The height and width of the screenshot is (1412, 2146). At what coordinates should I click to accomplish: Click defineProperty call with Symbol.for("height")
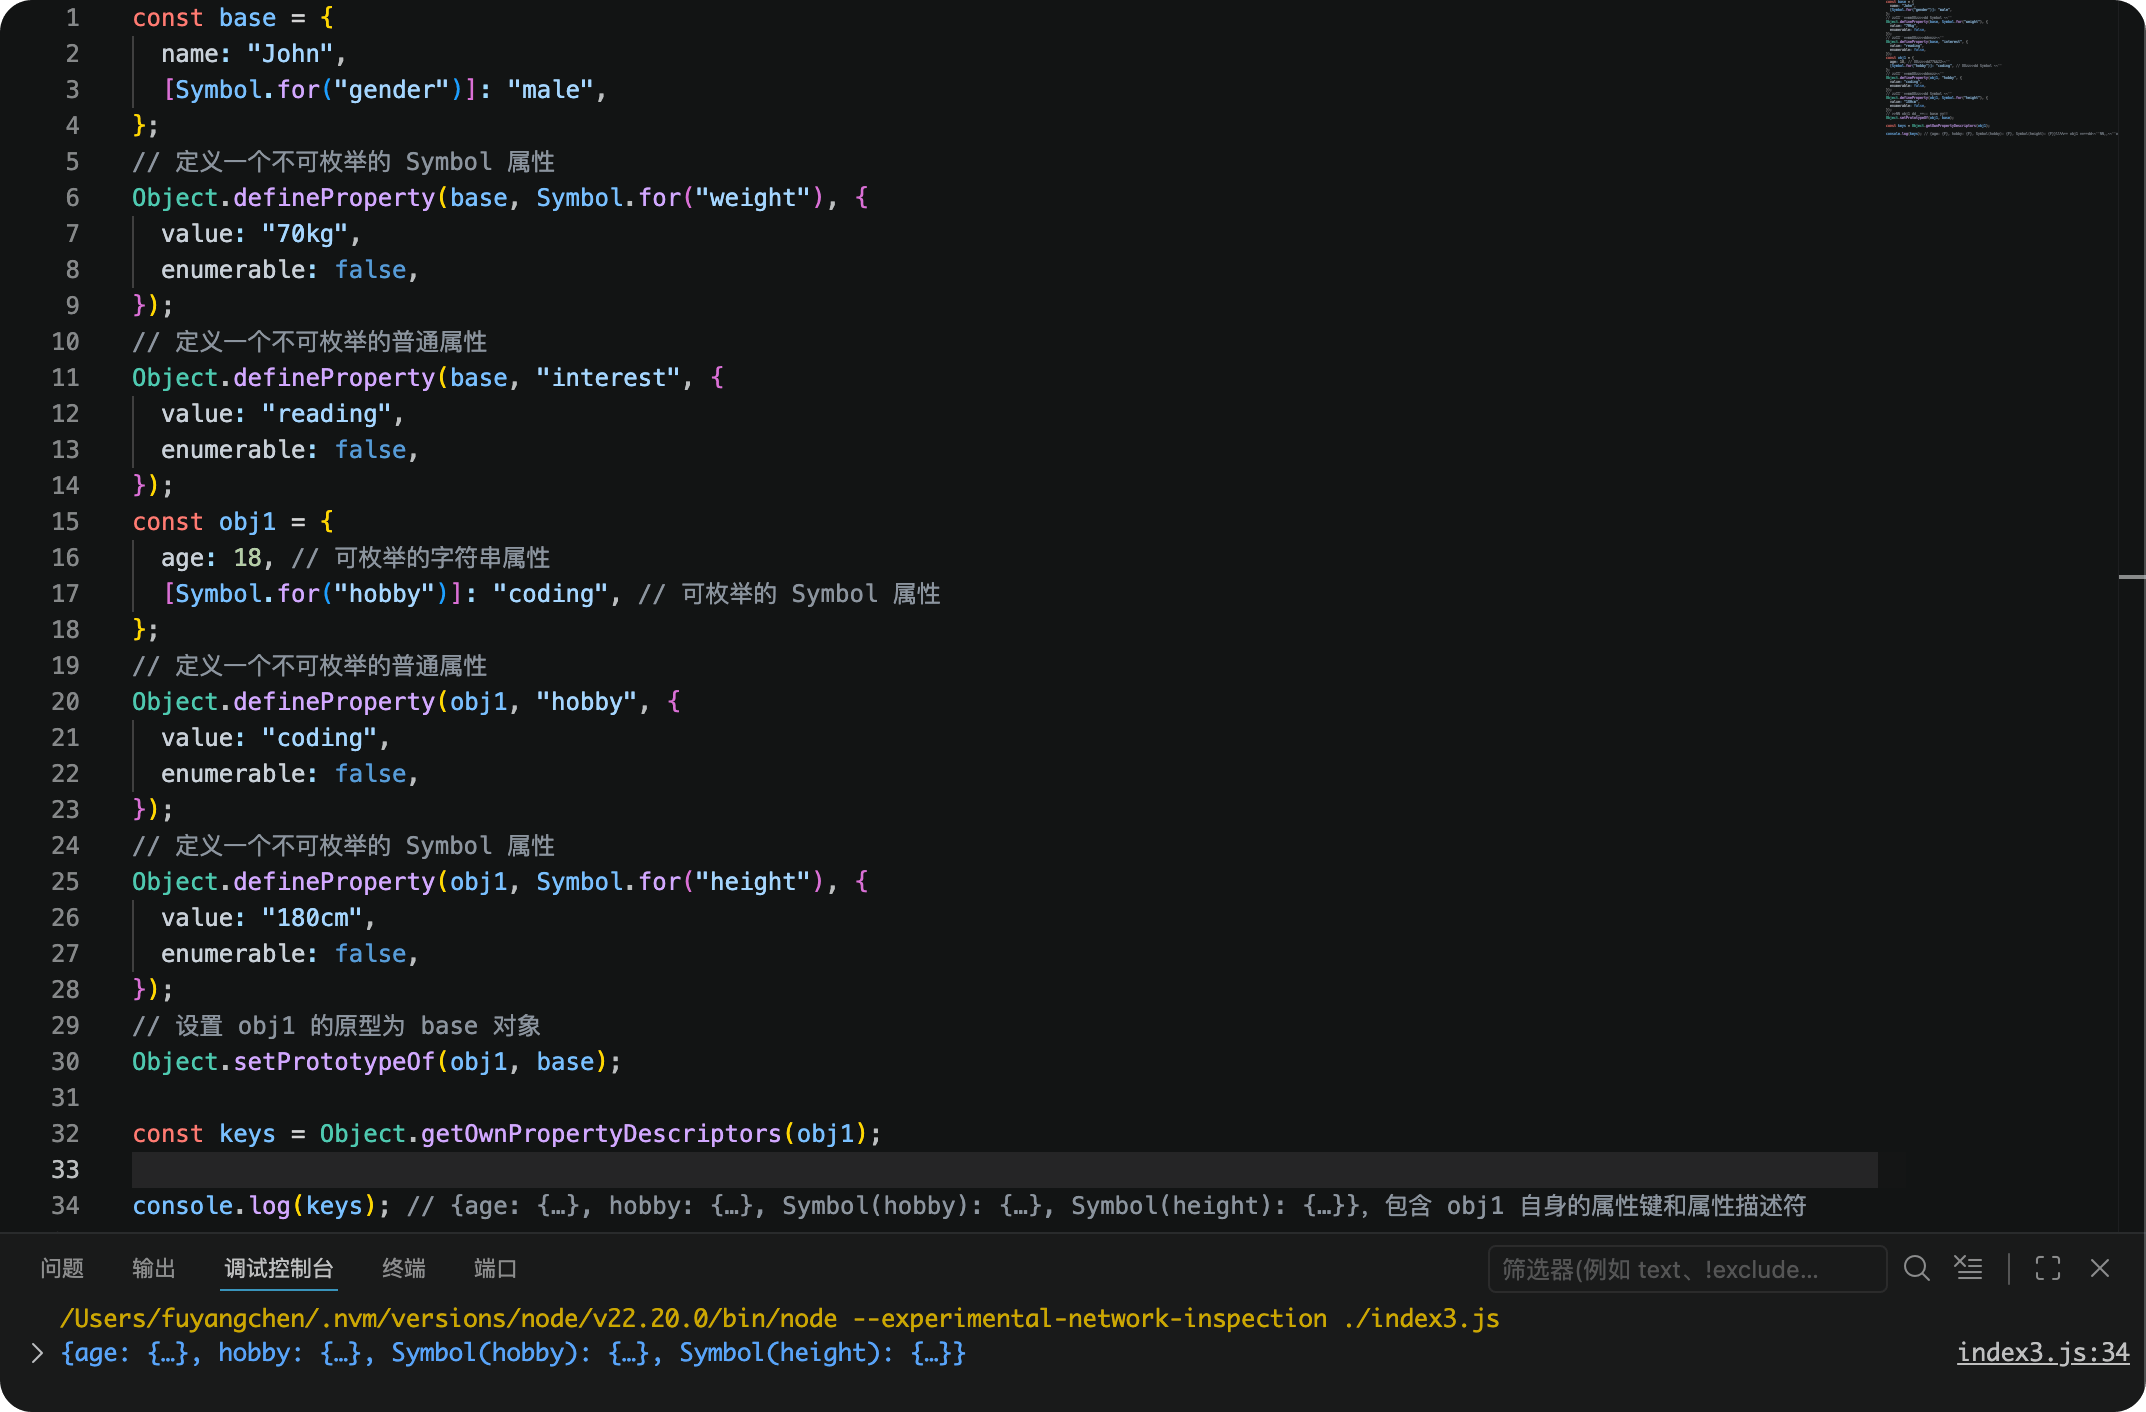pyautogui.click(x=500, y=882)
